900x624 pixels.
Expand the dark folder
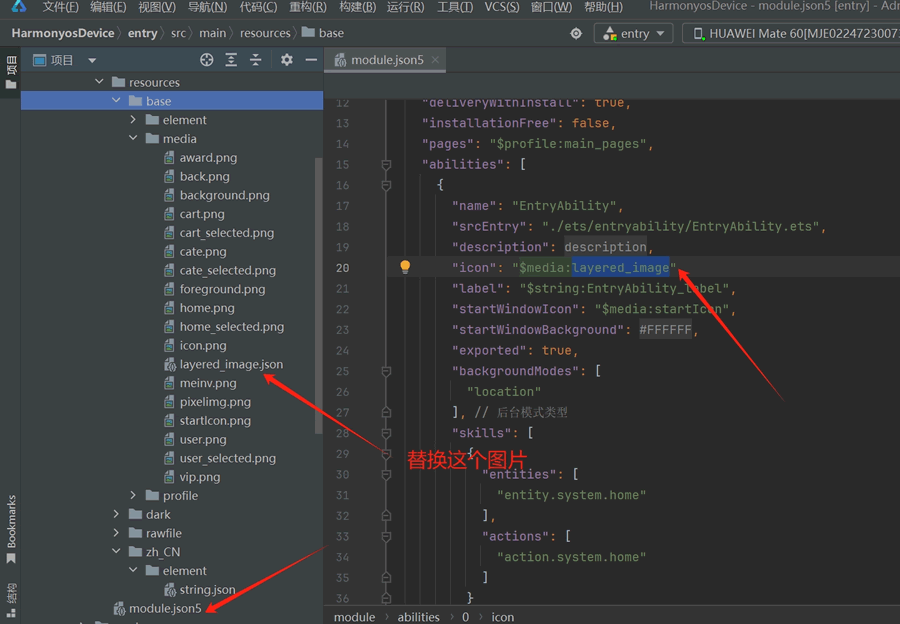point(117,514)
